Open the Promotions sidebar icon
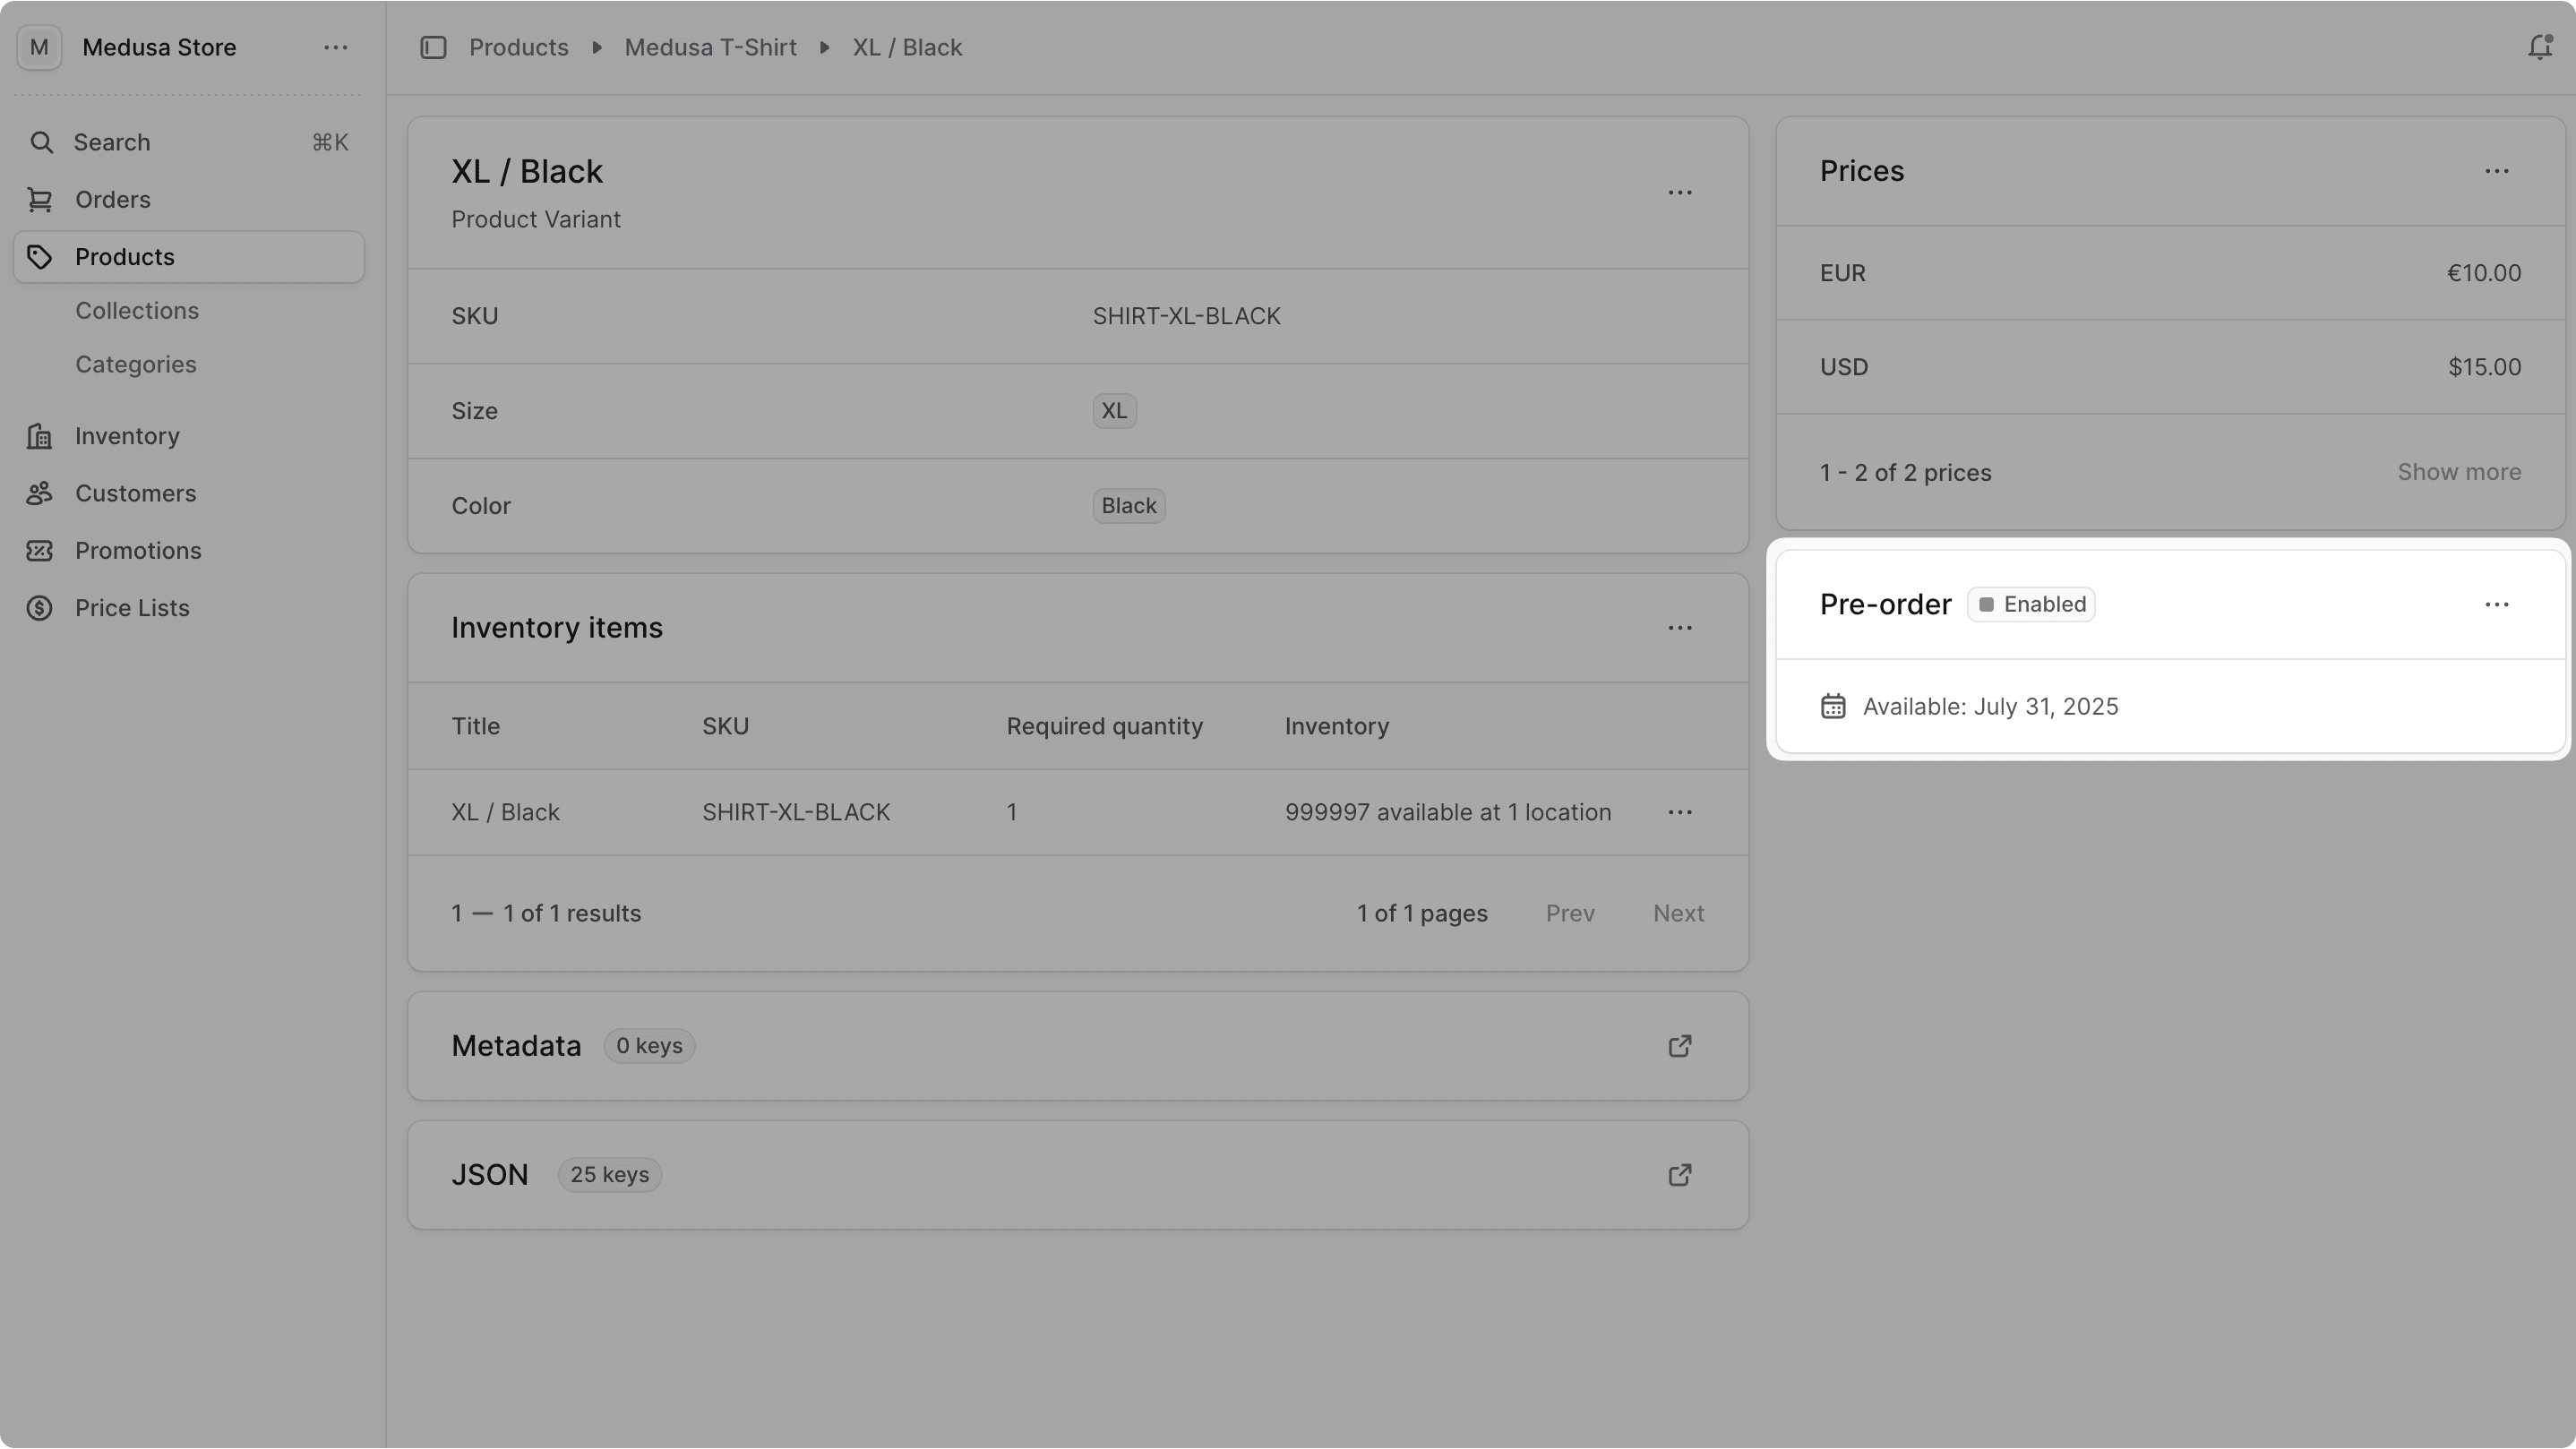 pos(40,550)
